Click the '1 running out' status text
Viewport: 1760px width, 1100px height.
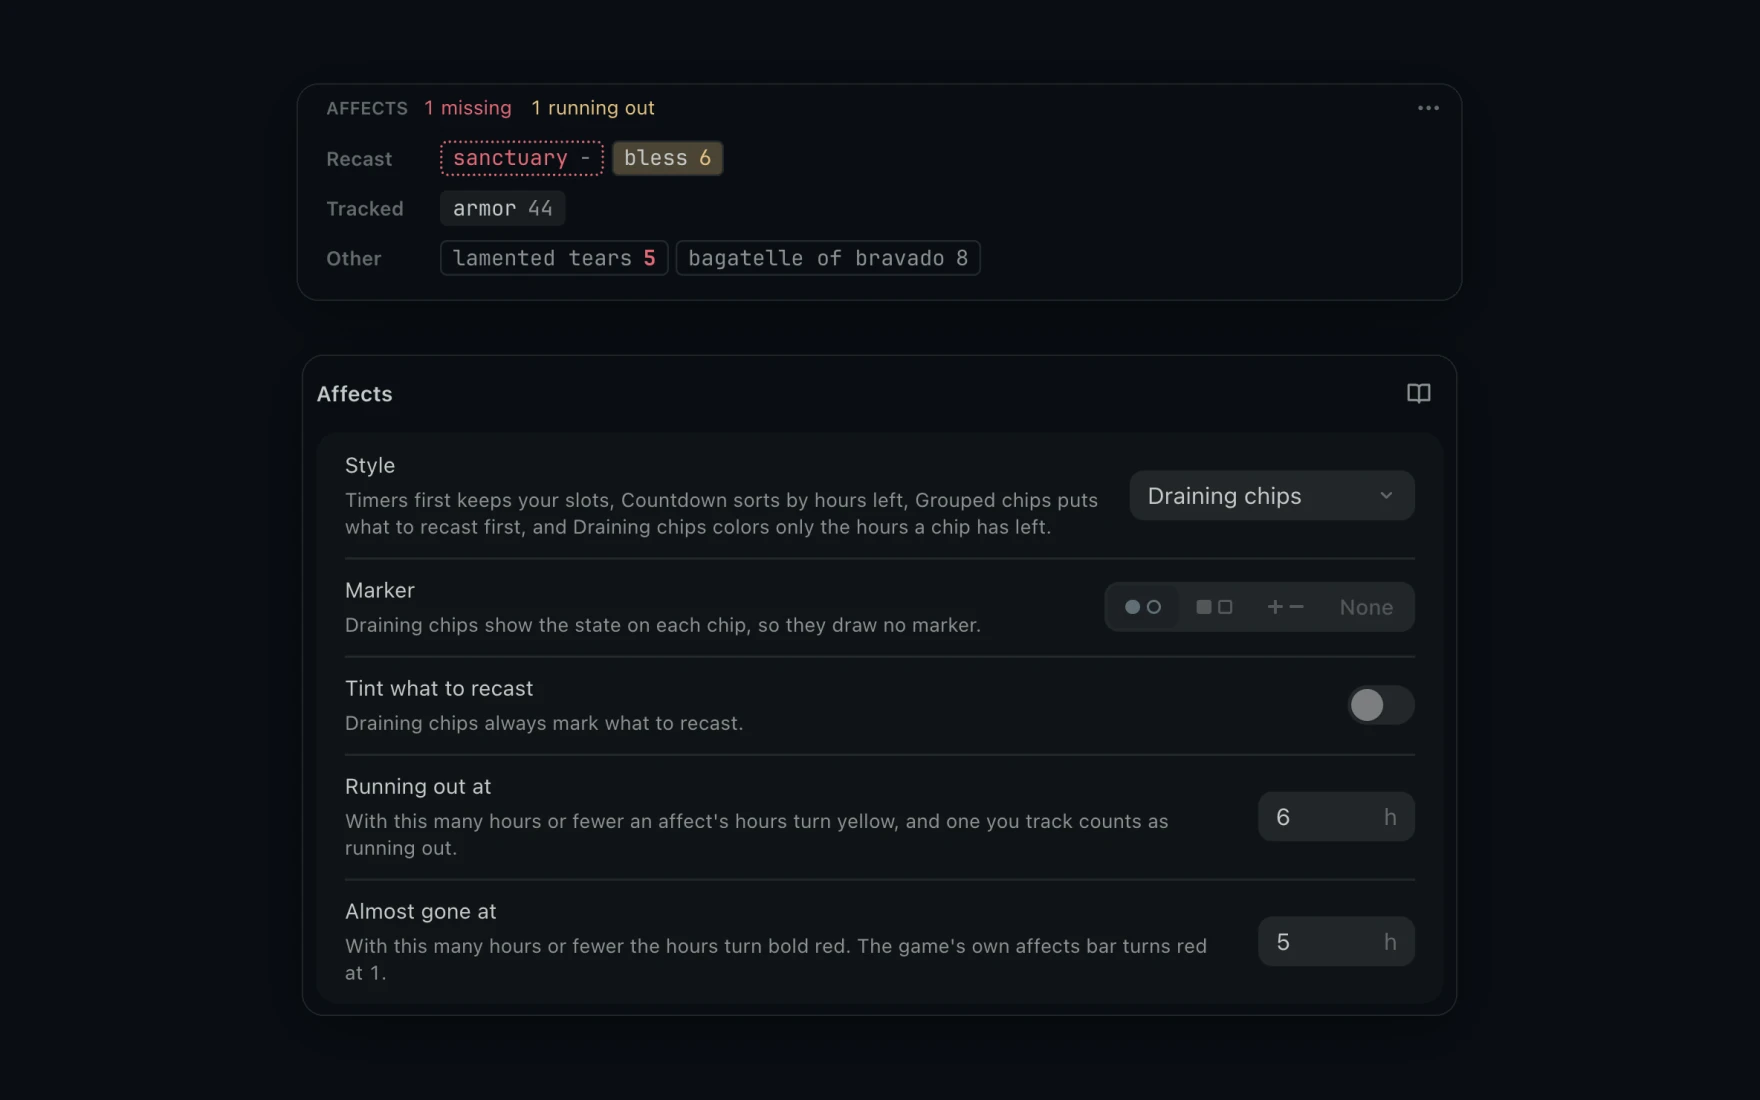(x=592, y=108)
